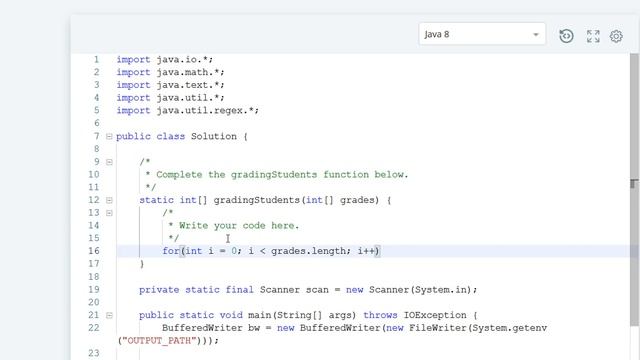Click 'import java.math.*;' on line 2
This screenshot has height=360, width=640.
(x=170, y=72)
